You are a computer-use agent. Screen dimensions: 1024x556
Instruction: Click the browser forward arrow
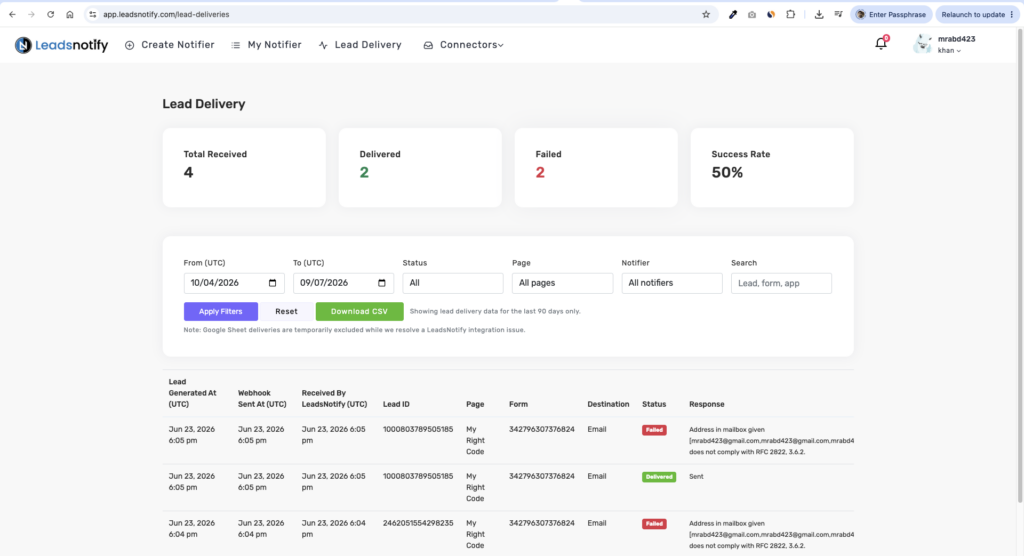[x=31, y=14]
